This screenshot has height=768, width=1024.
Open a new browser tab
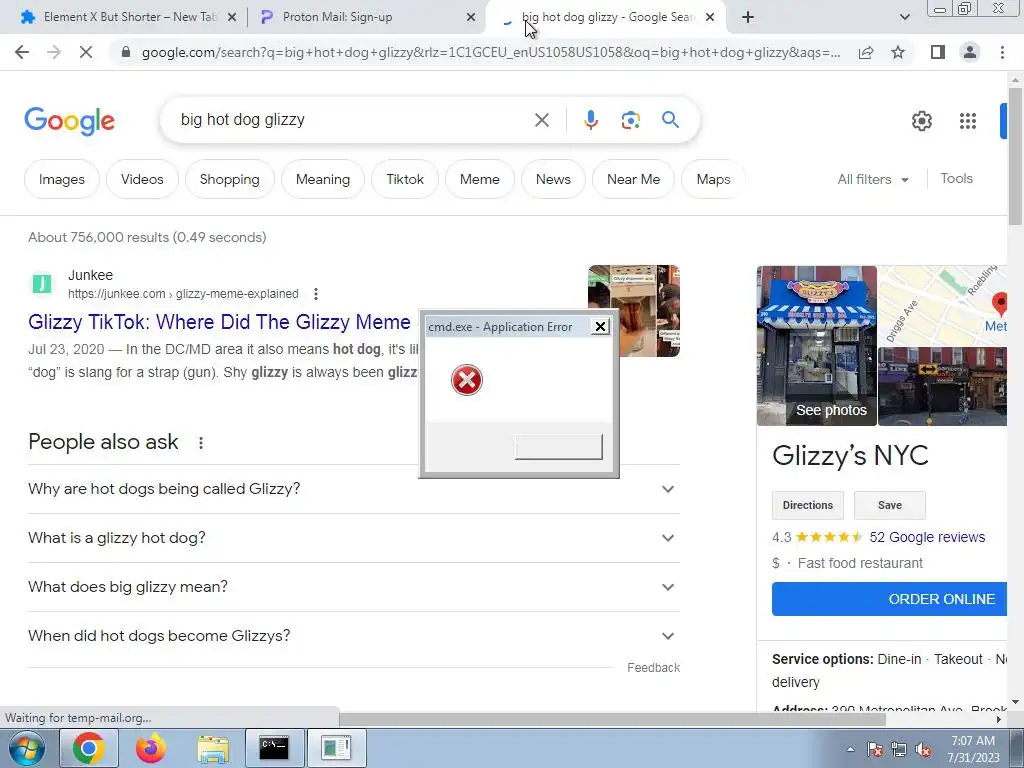click(x=748, y=17)
